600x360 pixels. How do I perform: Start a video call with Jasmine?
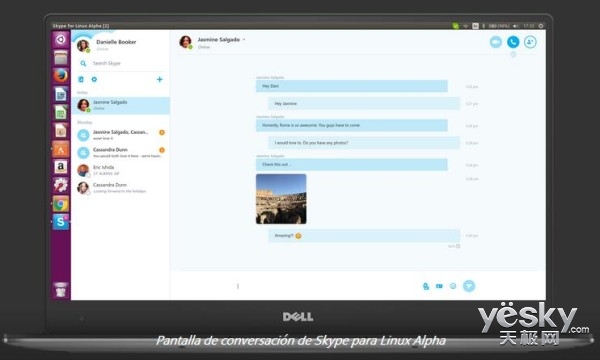click(x=496, y=42)
